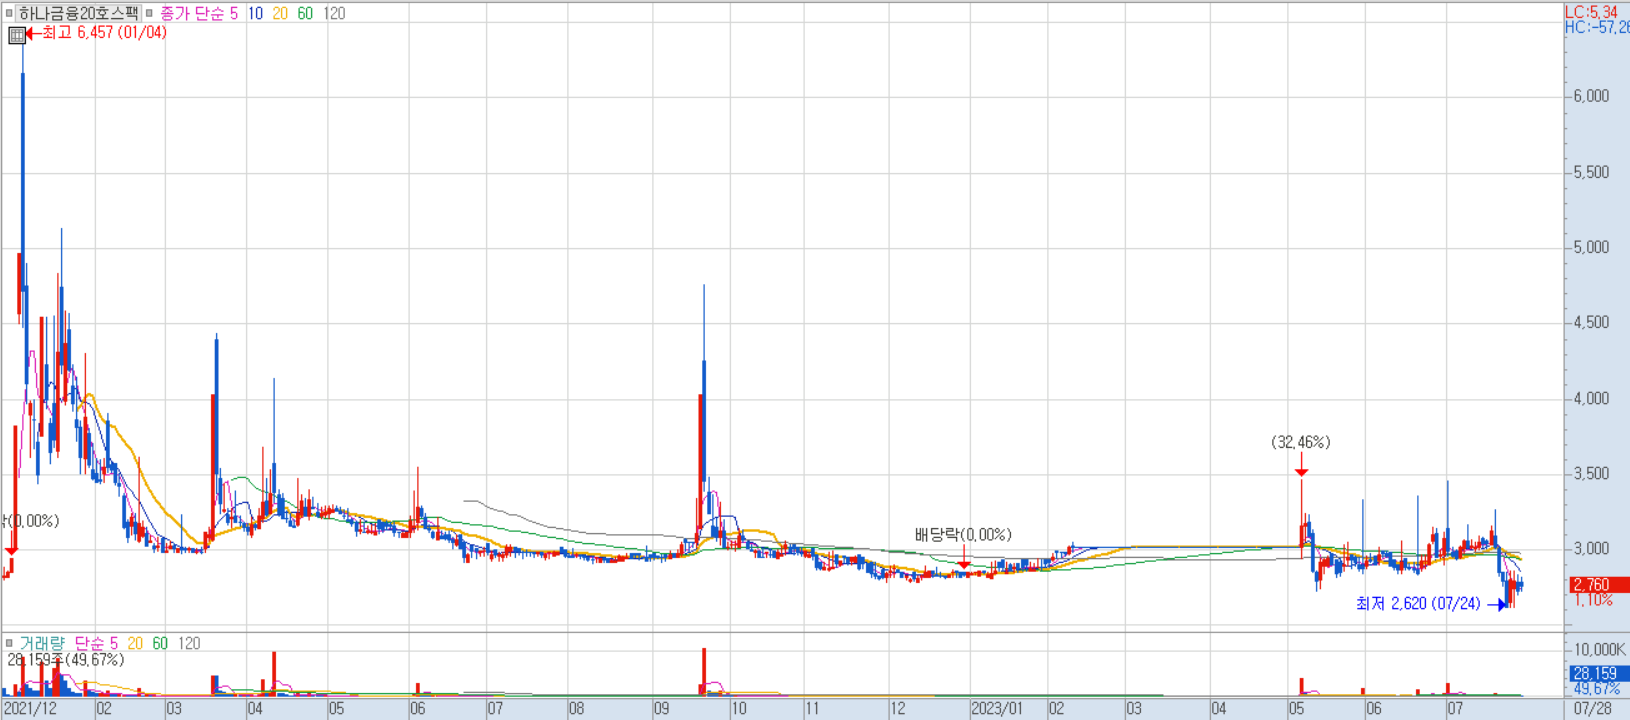Click the 최고 6,457 (01/04) high annotation
The image size is (1630, 720).
point(104,32)
